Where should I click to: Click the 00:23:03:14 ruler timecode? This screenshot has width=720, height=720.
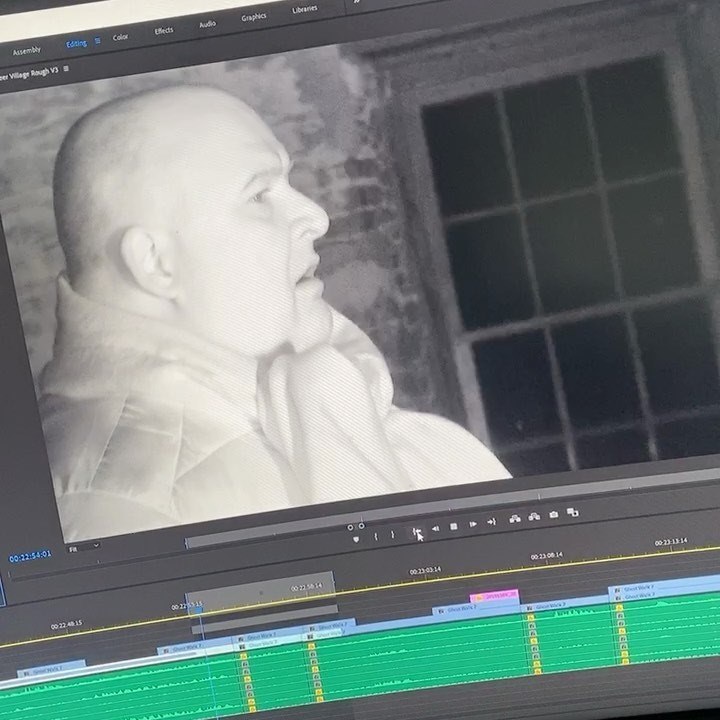point(425,571)
